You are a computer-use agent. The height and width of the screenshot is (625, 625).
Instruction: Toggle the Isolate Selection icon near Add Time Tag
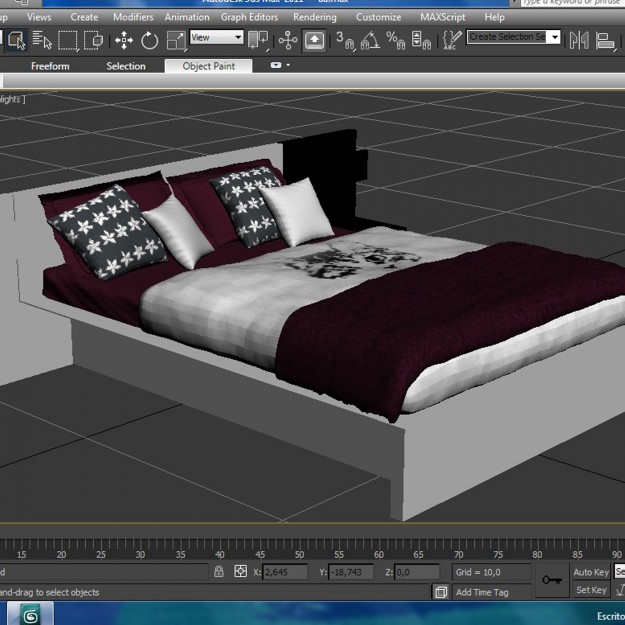(x=440, y=592)
